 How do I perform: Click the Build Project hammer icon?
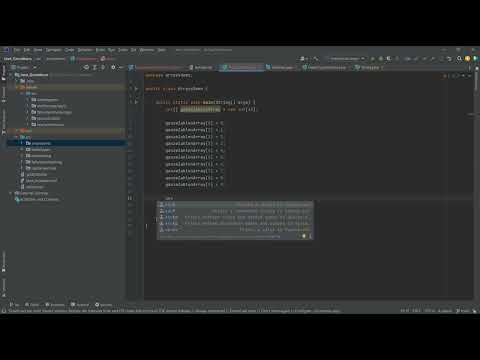316,59
